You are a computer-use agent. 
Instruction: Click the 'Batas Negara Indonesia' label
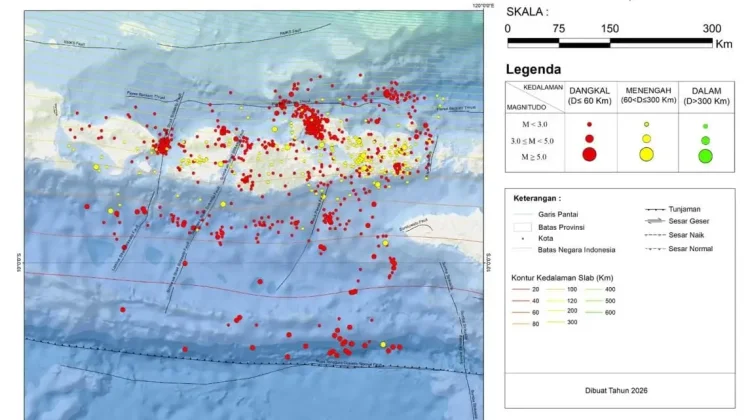576,250
